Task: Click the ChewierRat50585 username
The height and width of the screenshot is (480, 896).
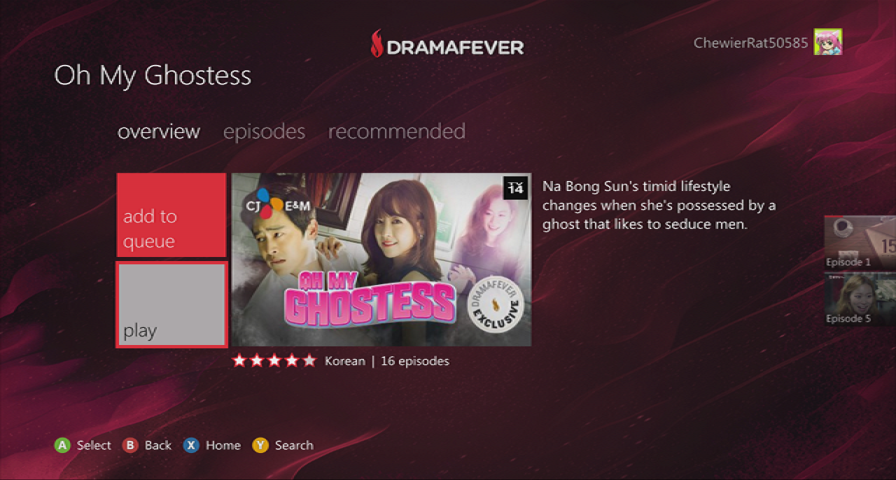Action: click(751, 43)
